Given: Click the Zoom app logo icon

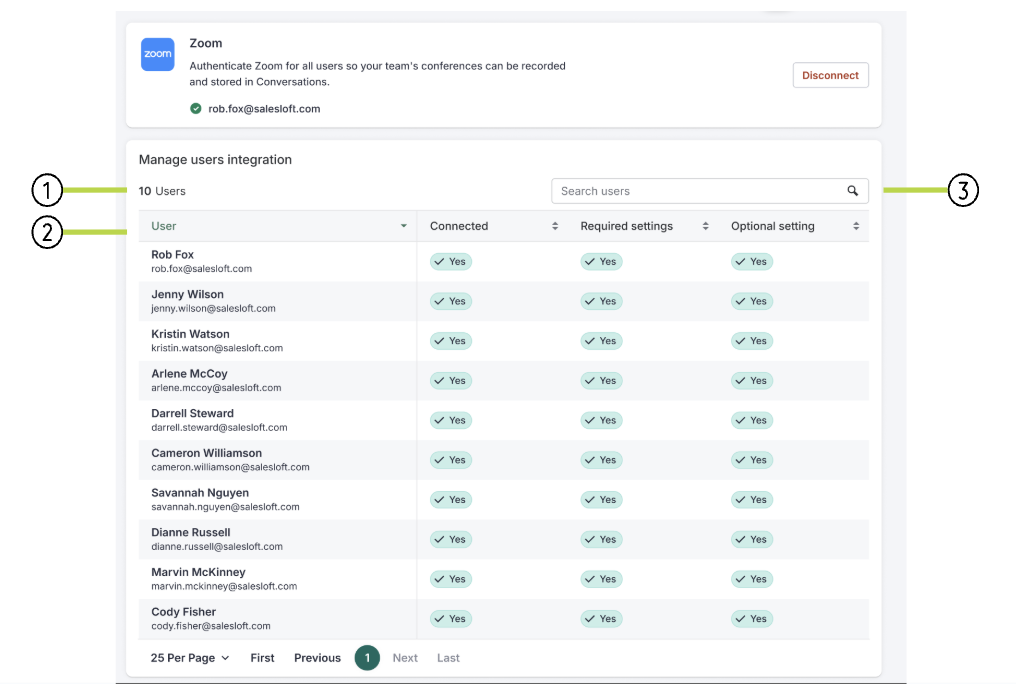Looking at the screenshot, I should (157, 54).
